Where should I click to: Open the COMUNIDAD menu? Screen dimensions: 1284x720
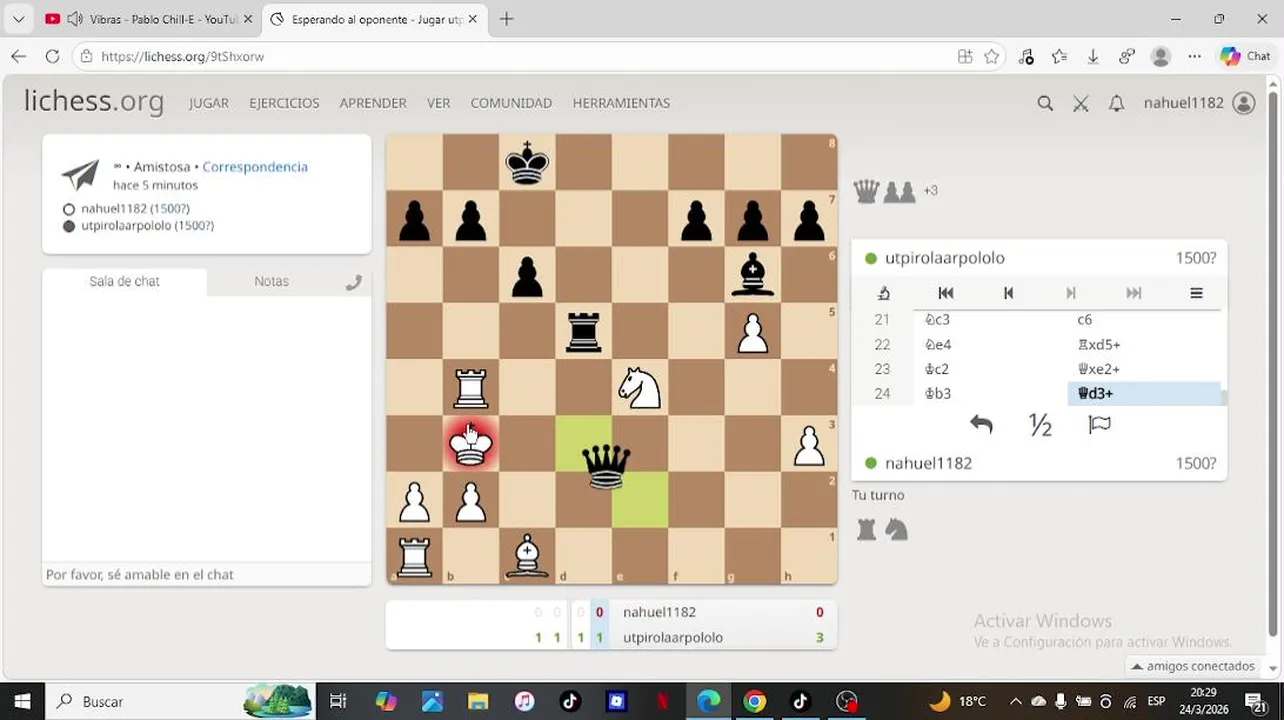pos(511,103)
